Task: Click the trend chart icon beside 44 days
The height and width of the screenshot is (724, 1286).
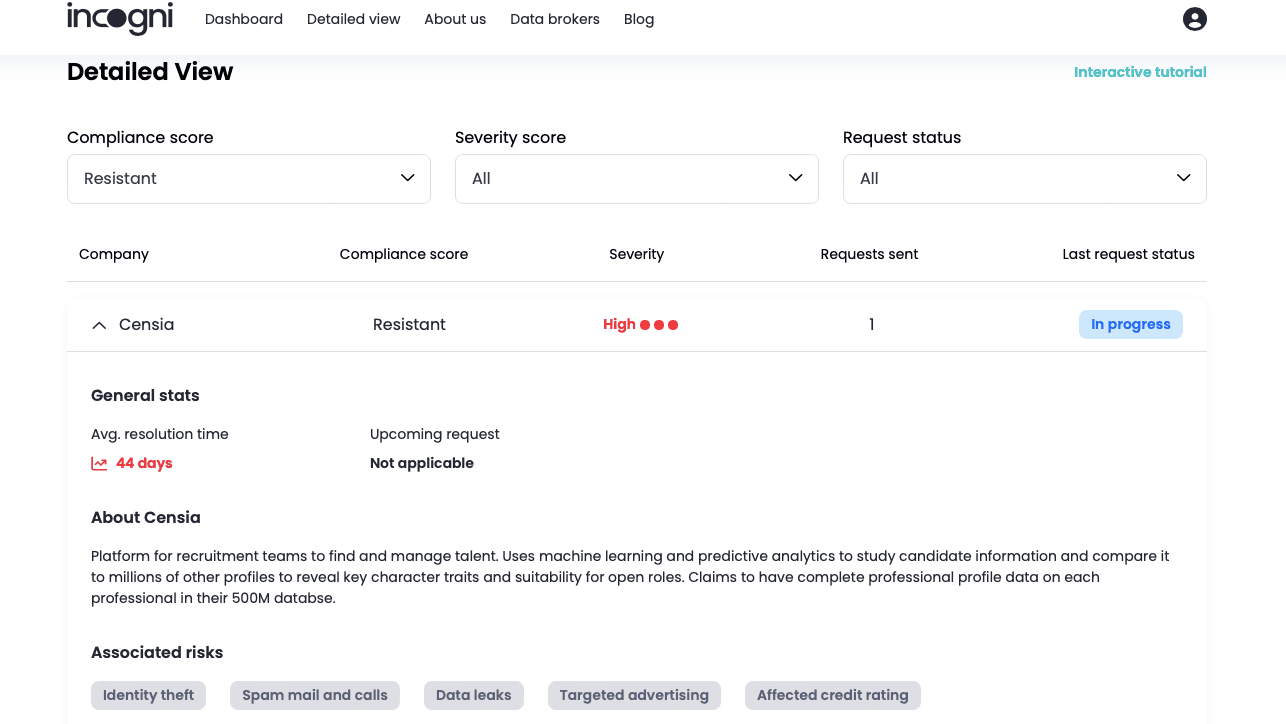Action: click(99, 463)
